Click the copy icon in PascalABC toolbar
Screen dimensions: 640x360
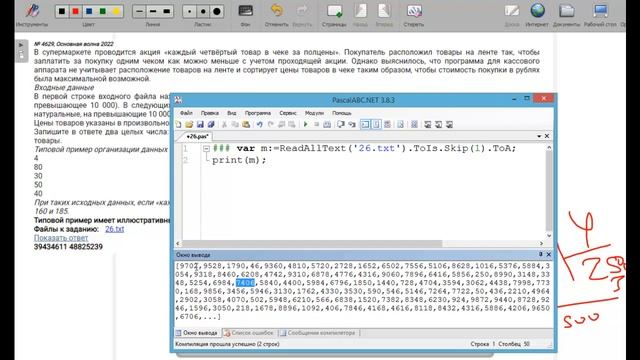click(x=235, y=124)
